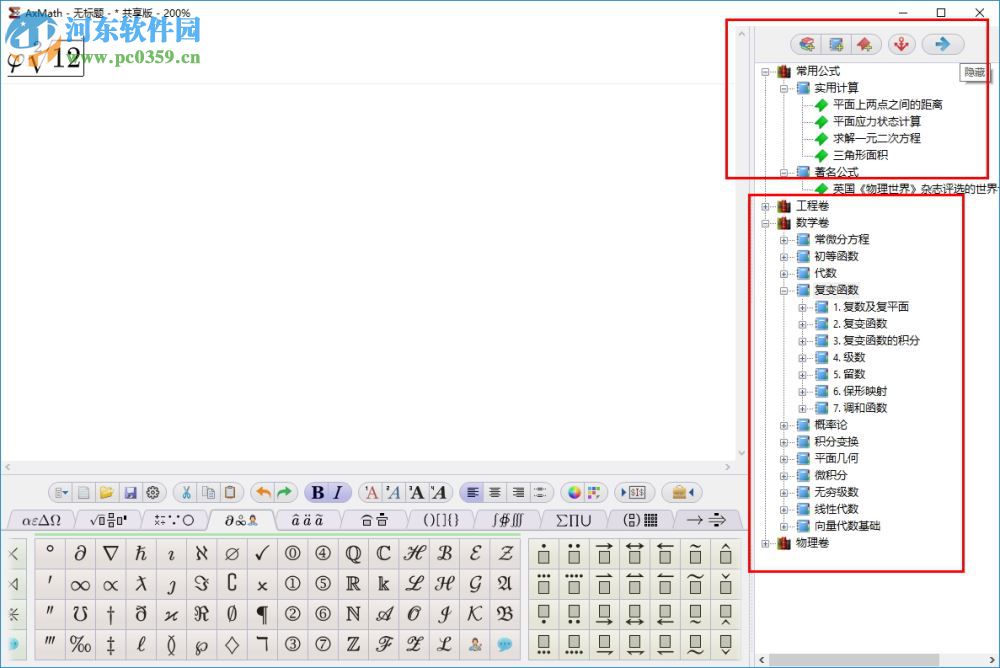Expand the 工程卷 tree node
The height and width of the screenshot is (668, 1000).
pos(766,205)
